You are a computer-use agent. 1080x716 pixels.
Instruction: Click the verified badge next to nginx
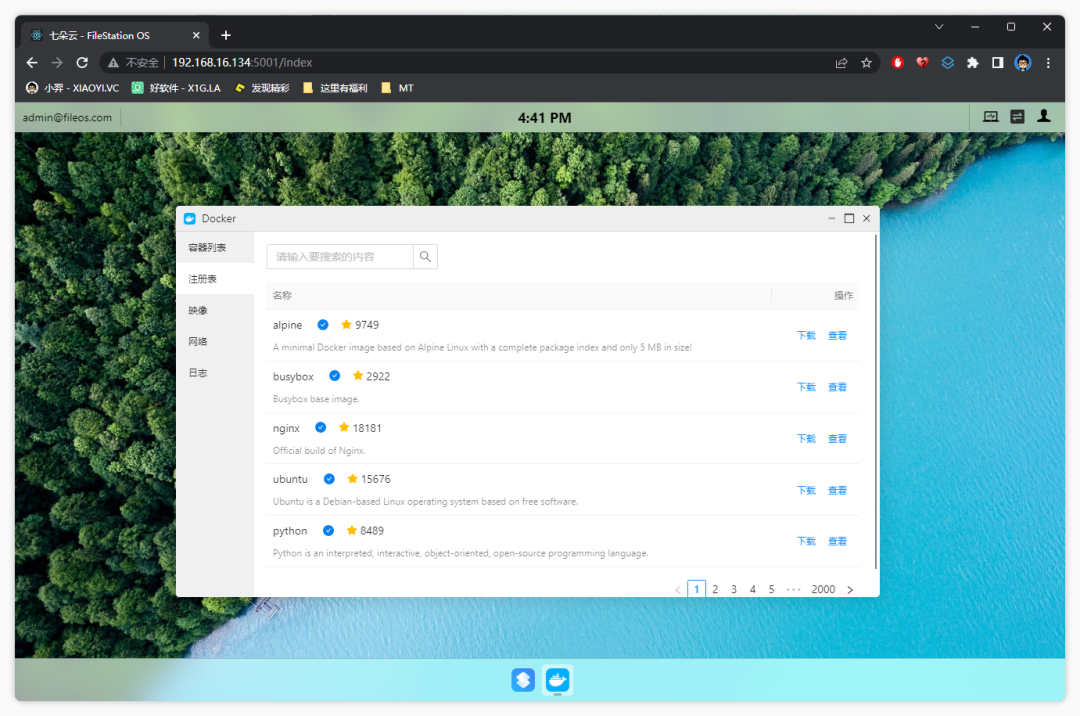tap(320, 428)
